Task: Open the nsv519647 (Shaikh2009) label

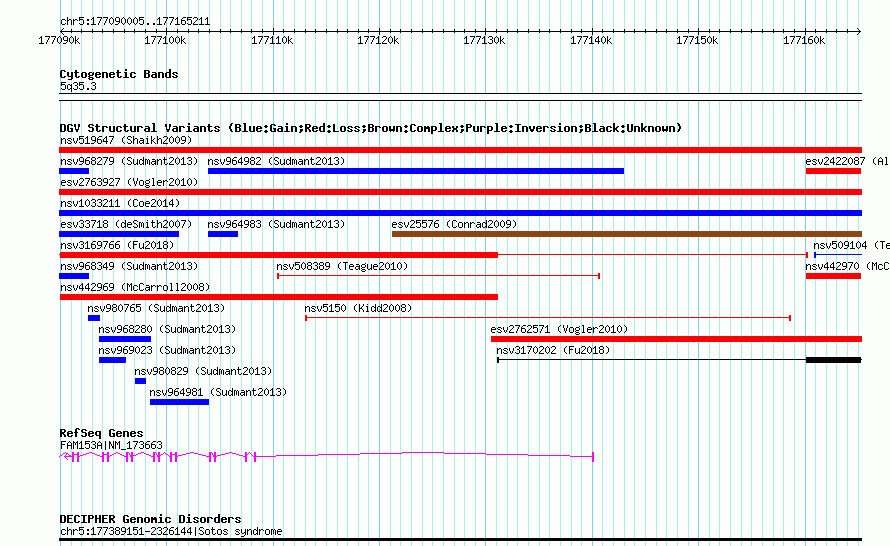Action: click(x=126, y=140)
